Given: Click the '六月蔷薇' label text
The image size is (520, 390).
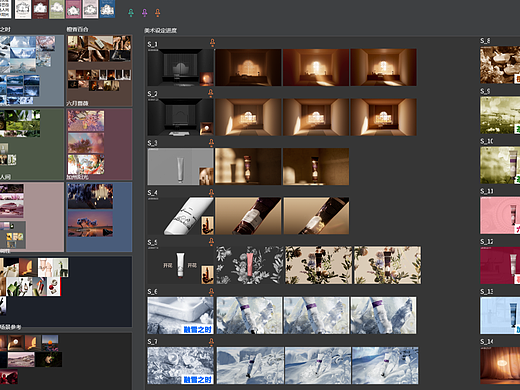Looking at the screenshot, I should click(x=77, y=103).
